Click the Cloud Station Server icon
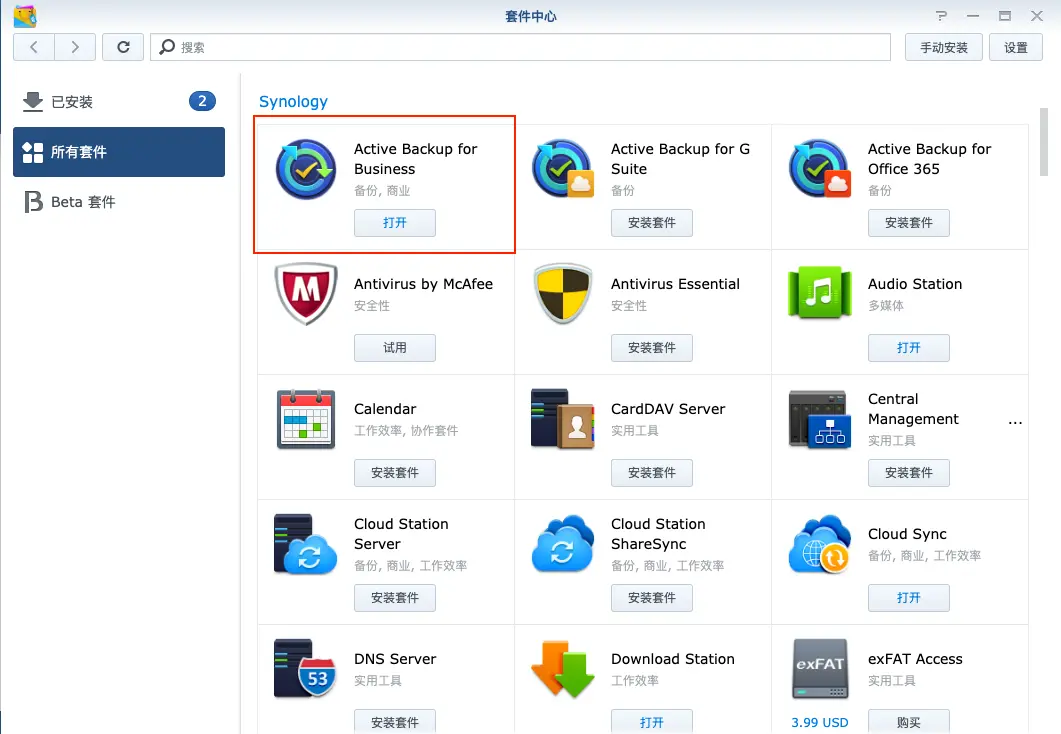Screen dimensions: 1061x734 tap(305, 544)
